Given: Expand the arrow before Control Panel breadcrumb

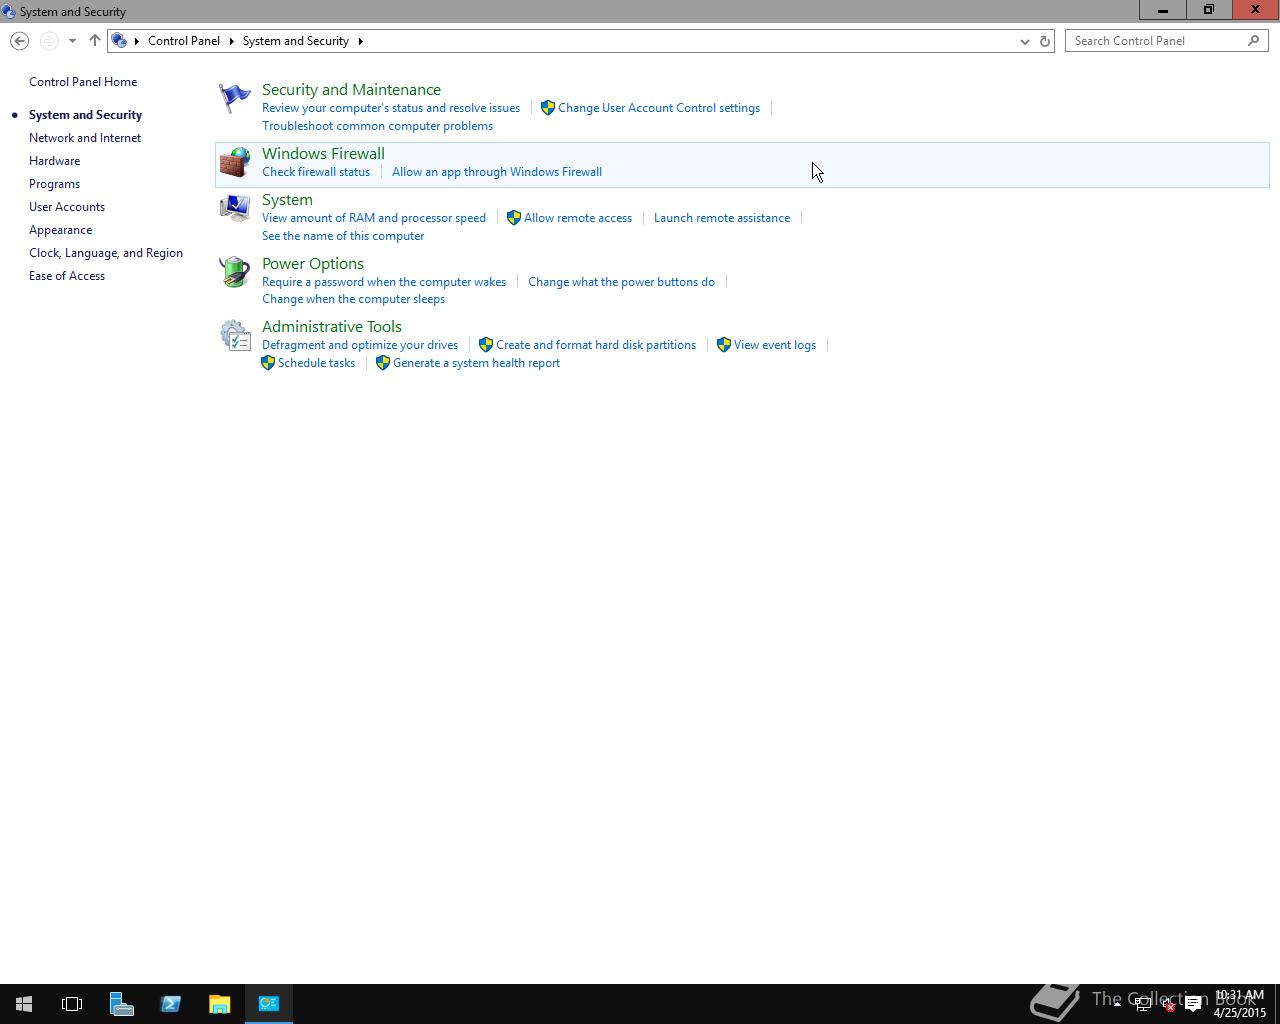Looking at the screenshot, I should pos(137,41).
